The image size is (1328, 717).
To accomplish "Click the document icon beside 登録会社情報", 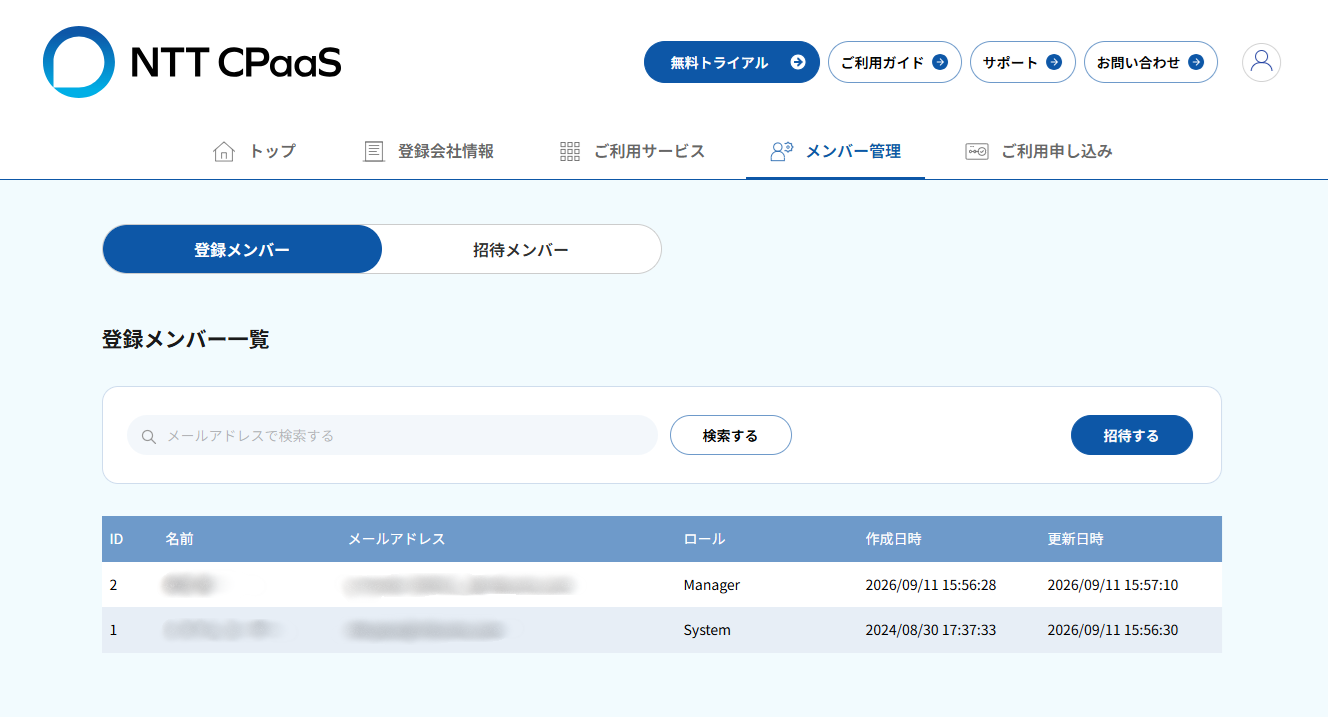I will pyautogui.click(x=374, y=151).
